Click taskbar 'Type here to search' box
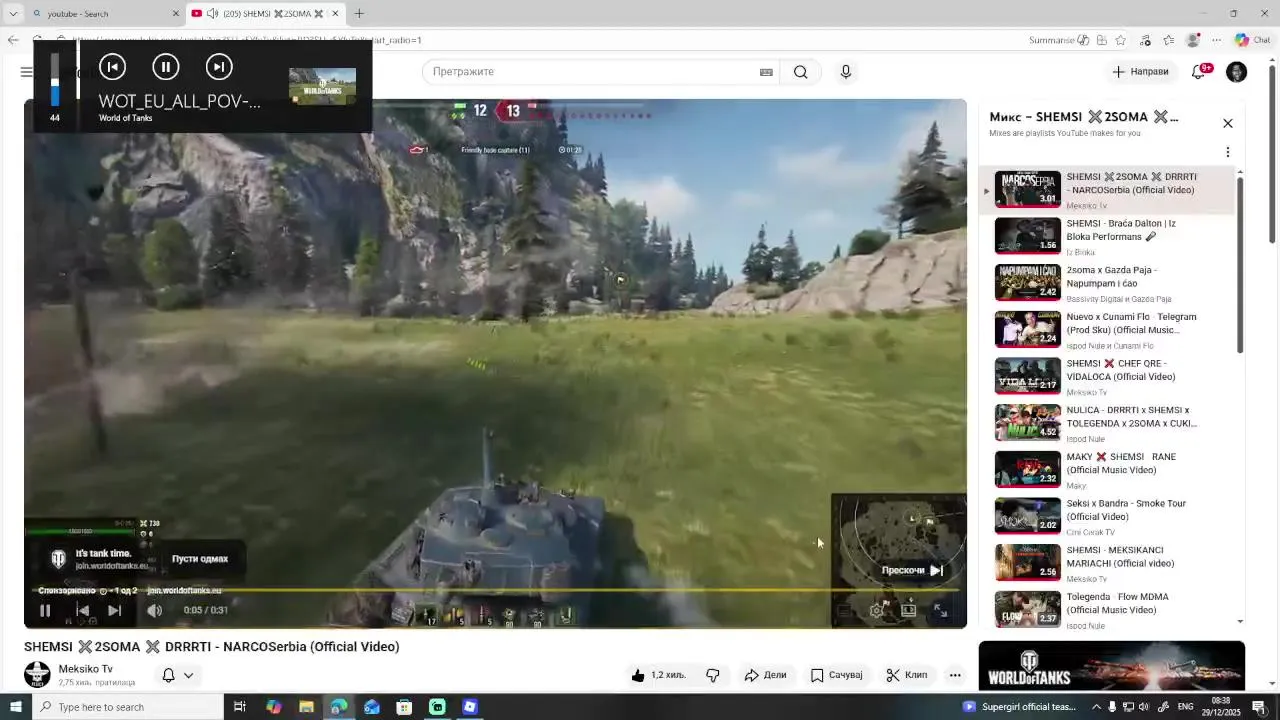The width and height of the screenshot is (1280, 720). [x=129, y=707]
